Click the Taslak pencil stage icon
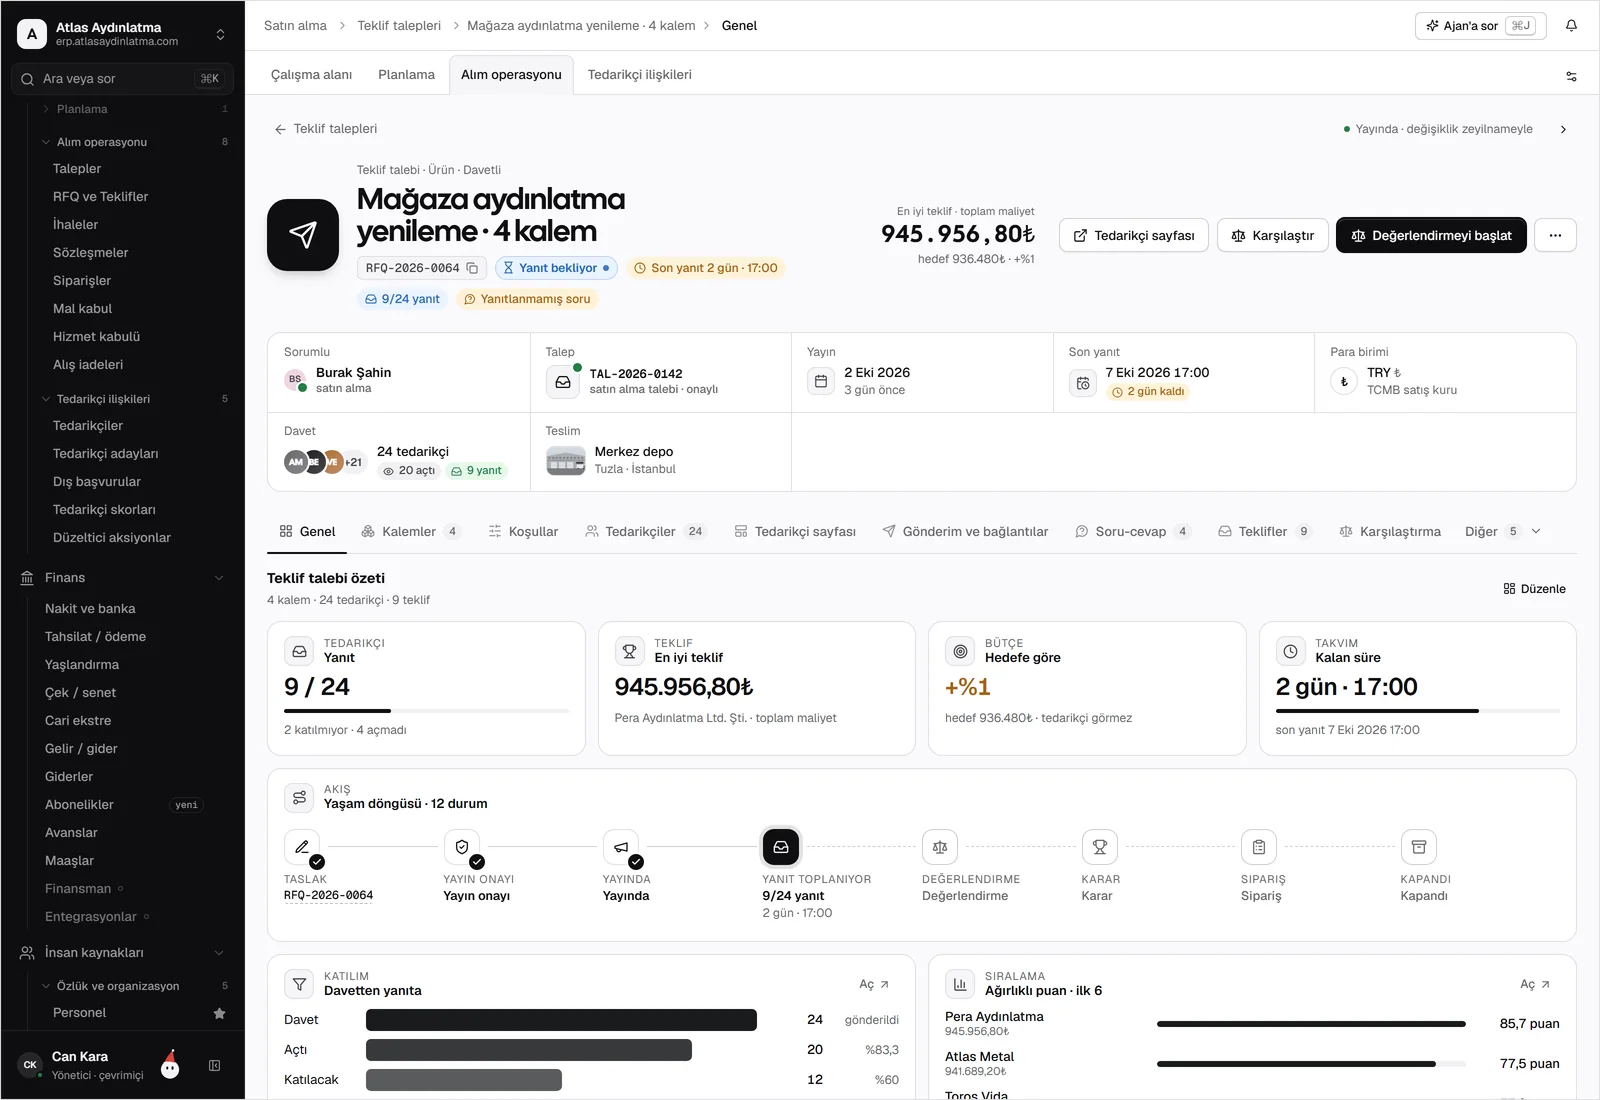Image resolution: width=1600 pixels, height=1100 pixels. click(x=302, y=847)
